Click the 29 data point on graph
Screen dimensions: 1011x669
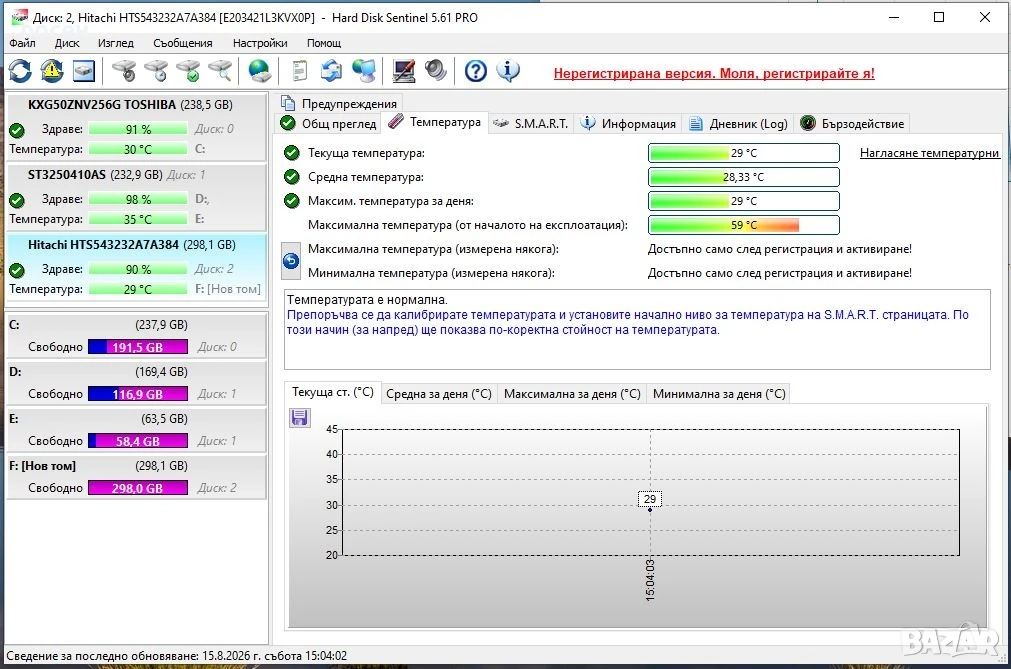(x=650, y=499)
